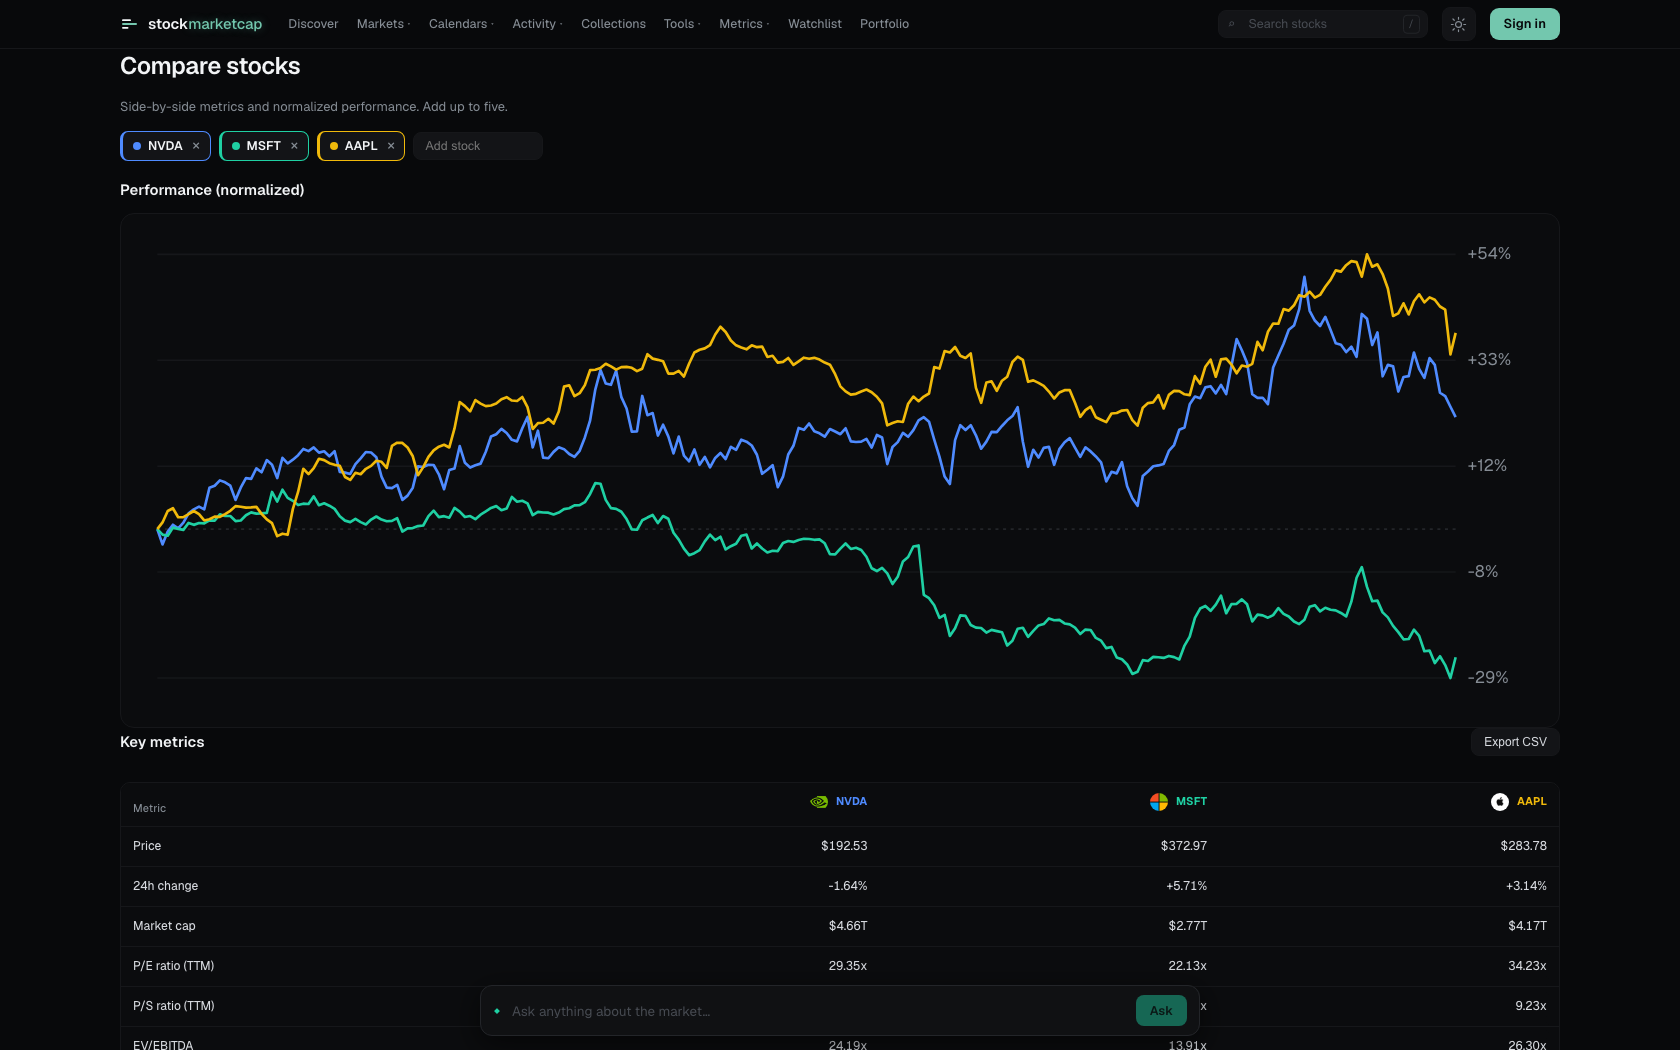
Task: Click the Sign in button
Action: pos(1524,24)
